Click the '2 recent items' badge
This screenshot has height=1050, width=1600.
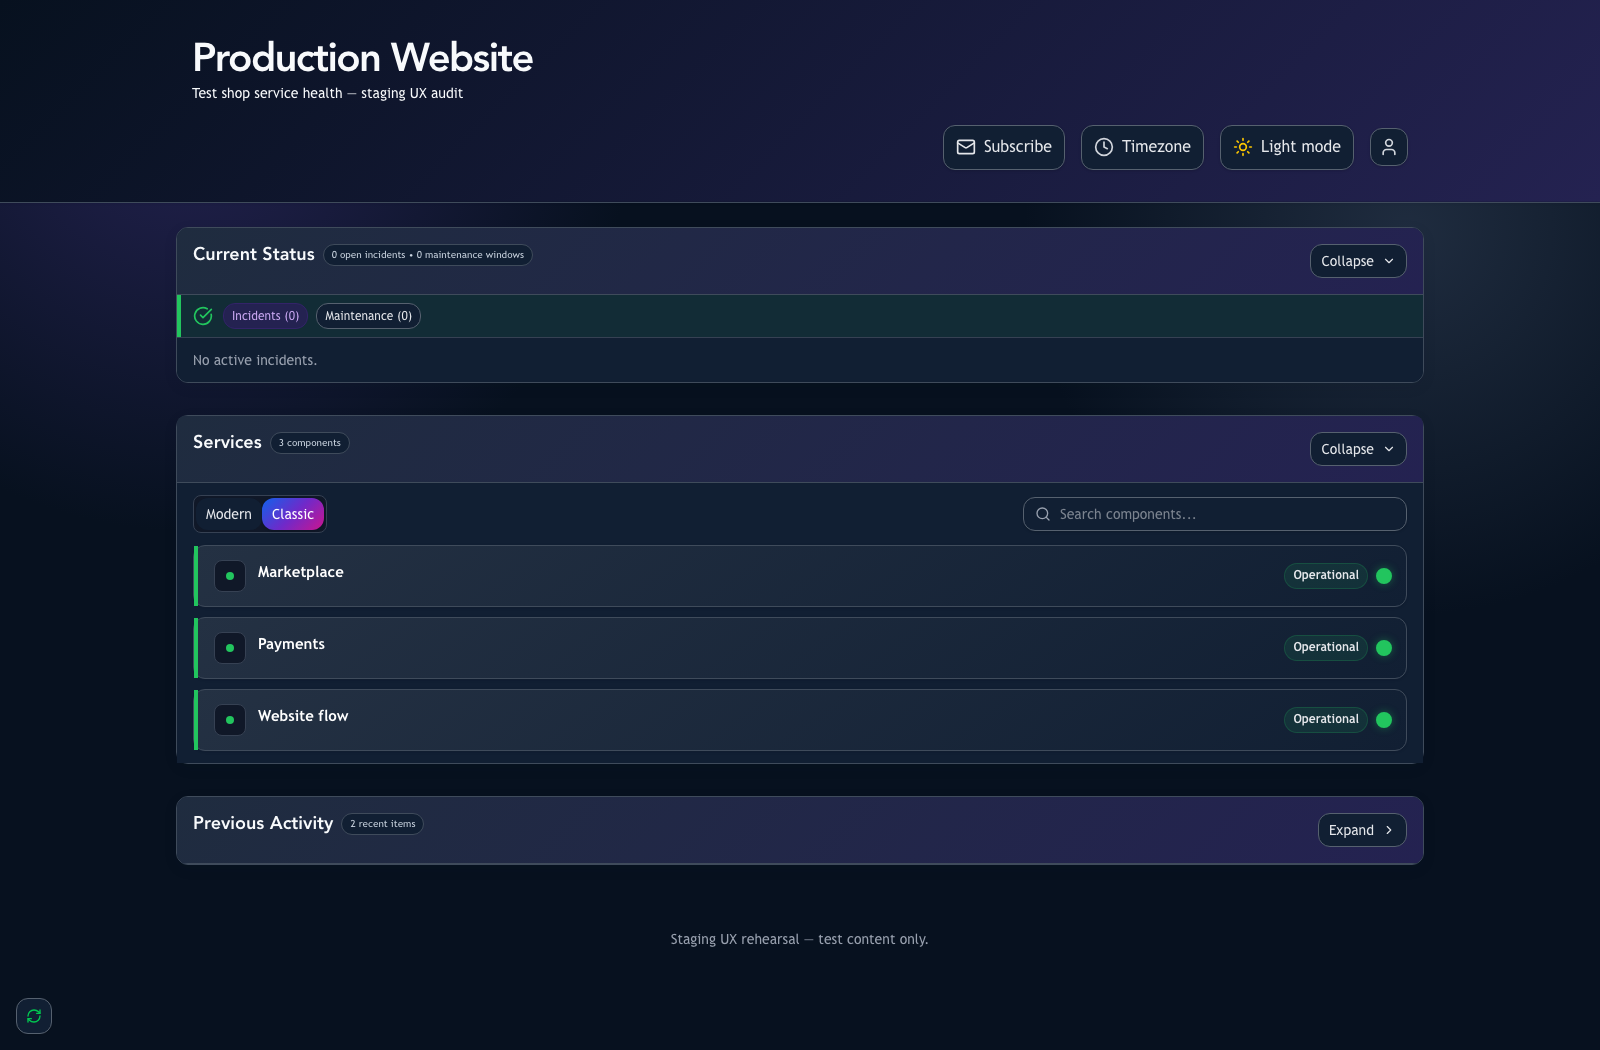coord(383,824)
